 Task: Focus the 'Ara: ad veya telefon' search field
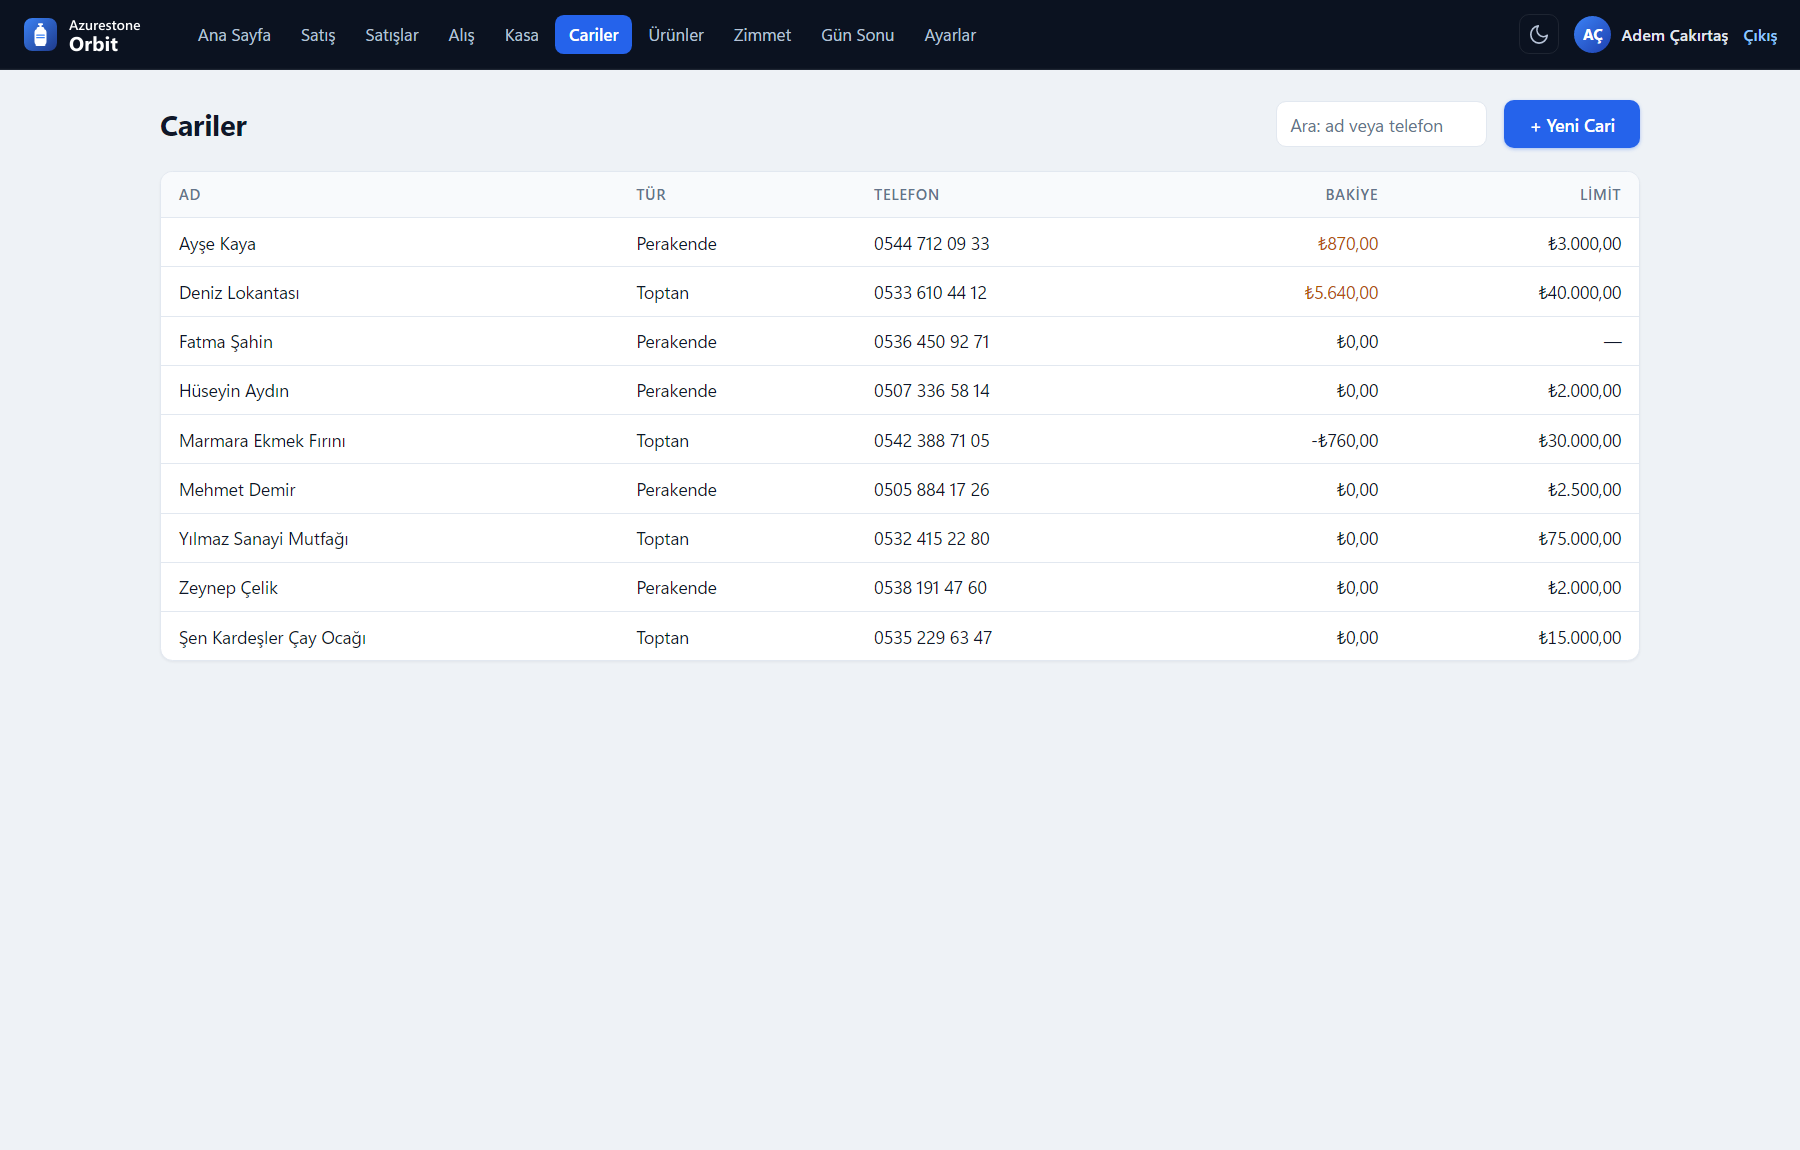(x=1381, y=125)
